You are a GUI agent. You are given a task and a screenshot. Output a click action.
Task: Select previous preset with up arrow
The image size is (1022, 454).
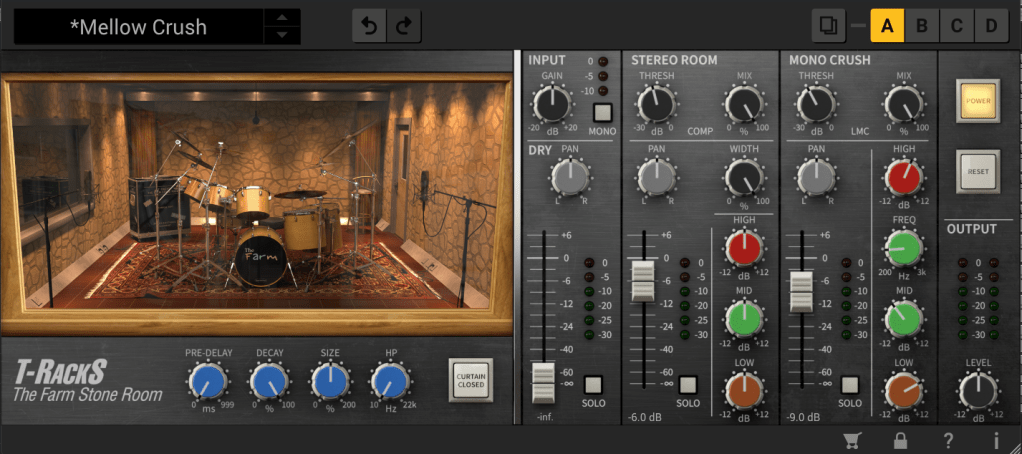[283, 18]
